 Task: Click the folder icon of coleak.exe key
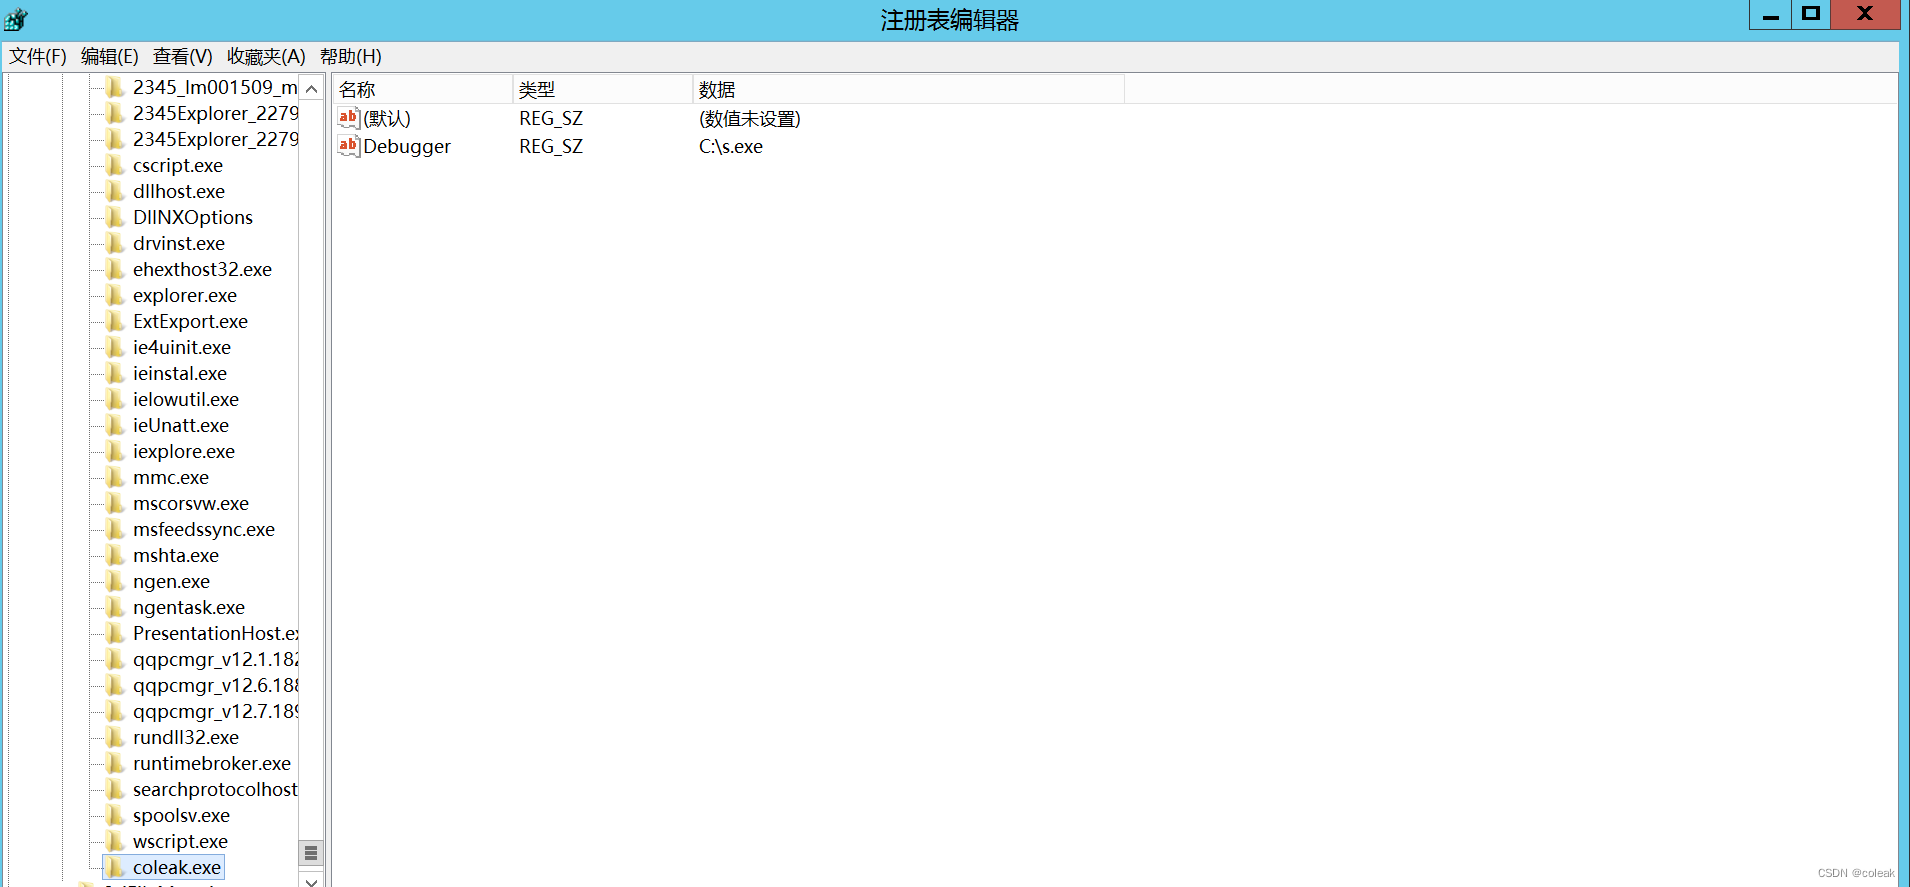pos(116,867)
